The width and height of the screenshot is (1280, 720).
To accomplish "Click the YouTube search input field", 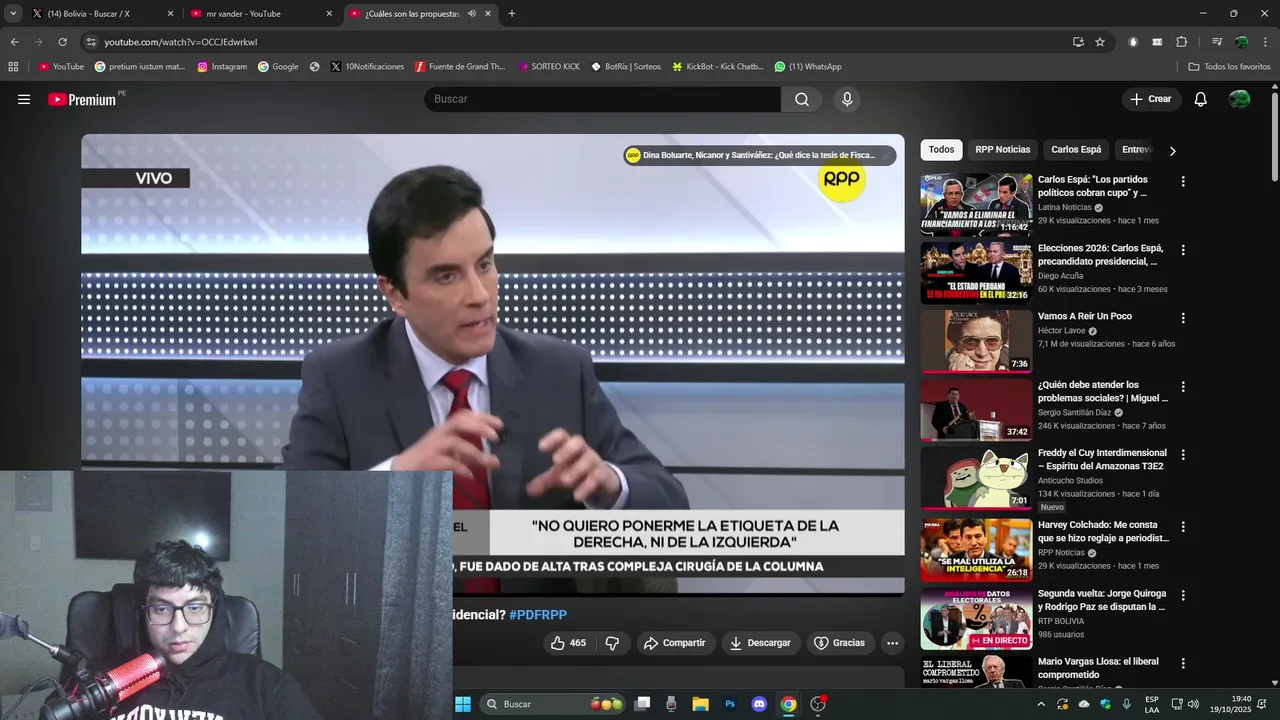I will [x=602, y=99].
